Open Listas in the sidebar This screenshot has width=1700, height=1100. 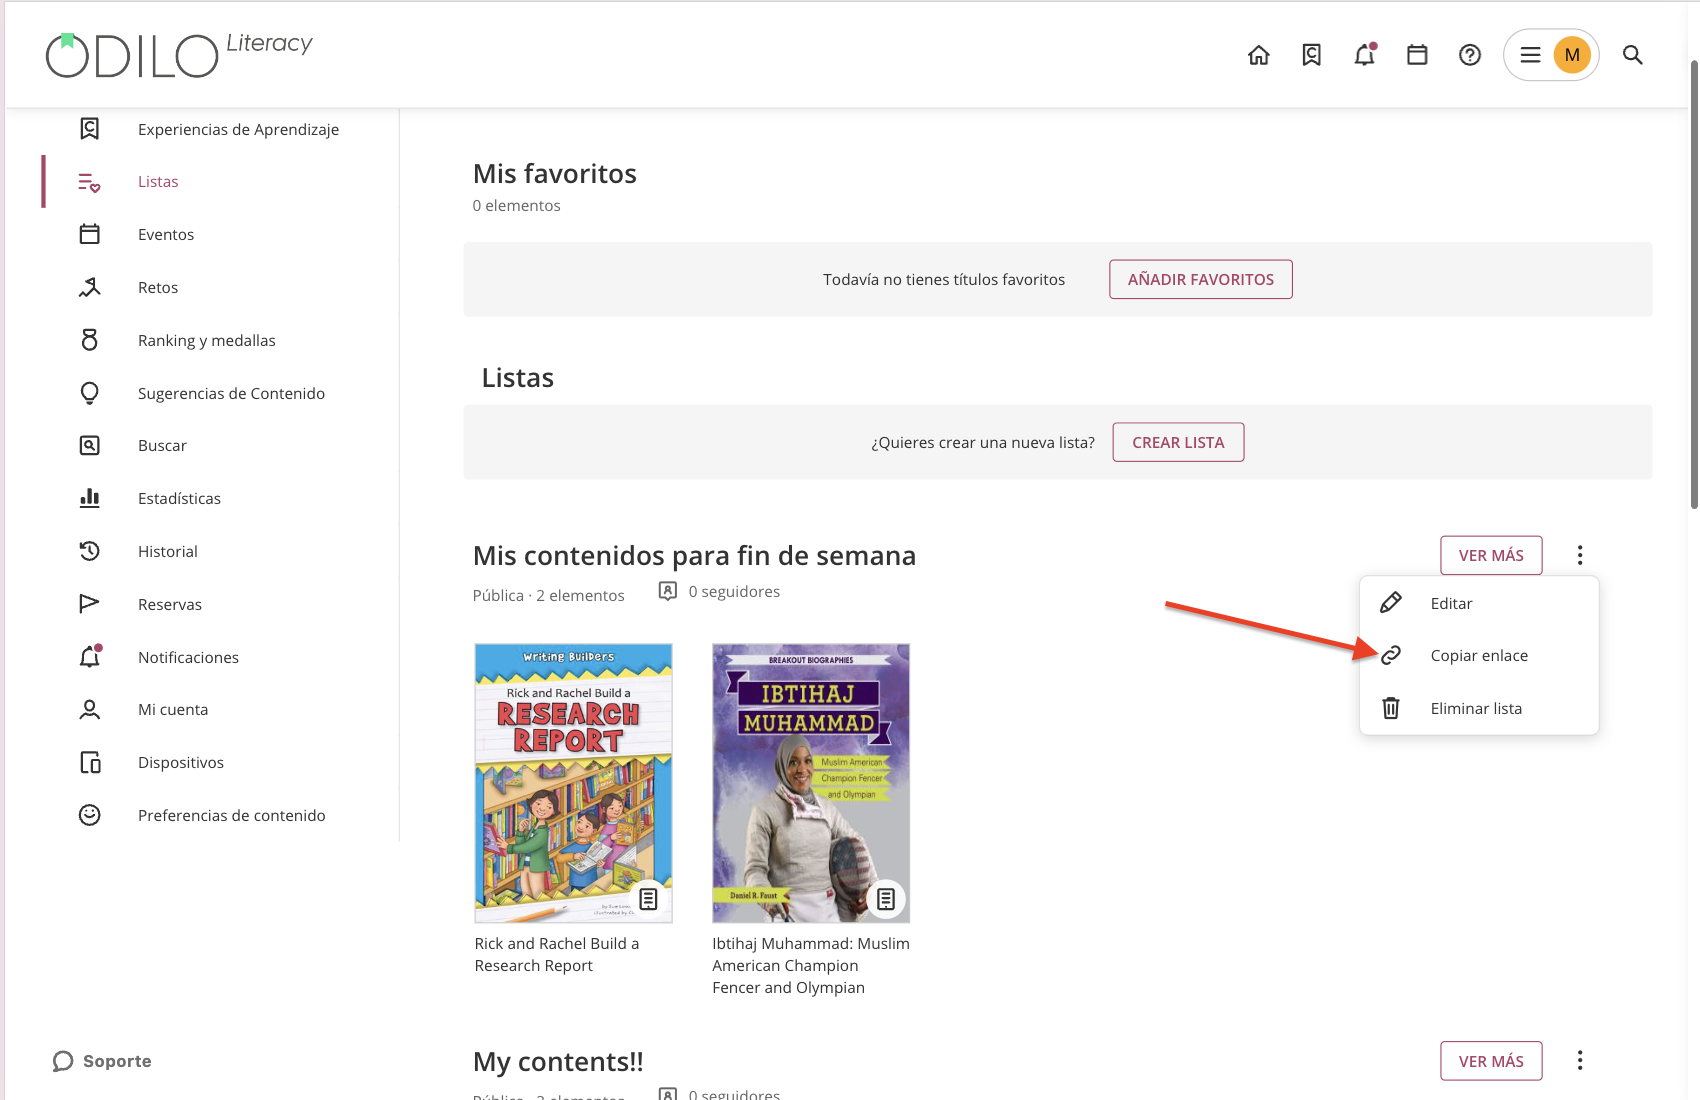click(158, 182)
